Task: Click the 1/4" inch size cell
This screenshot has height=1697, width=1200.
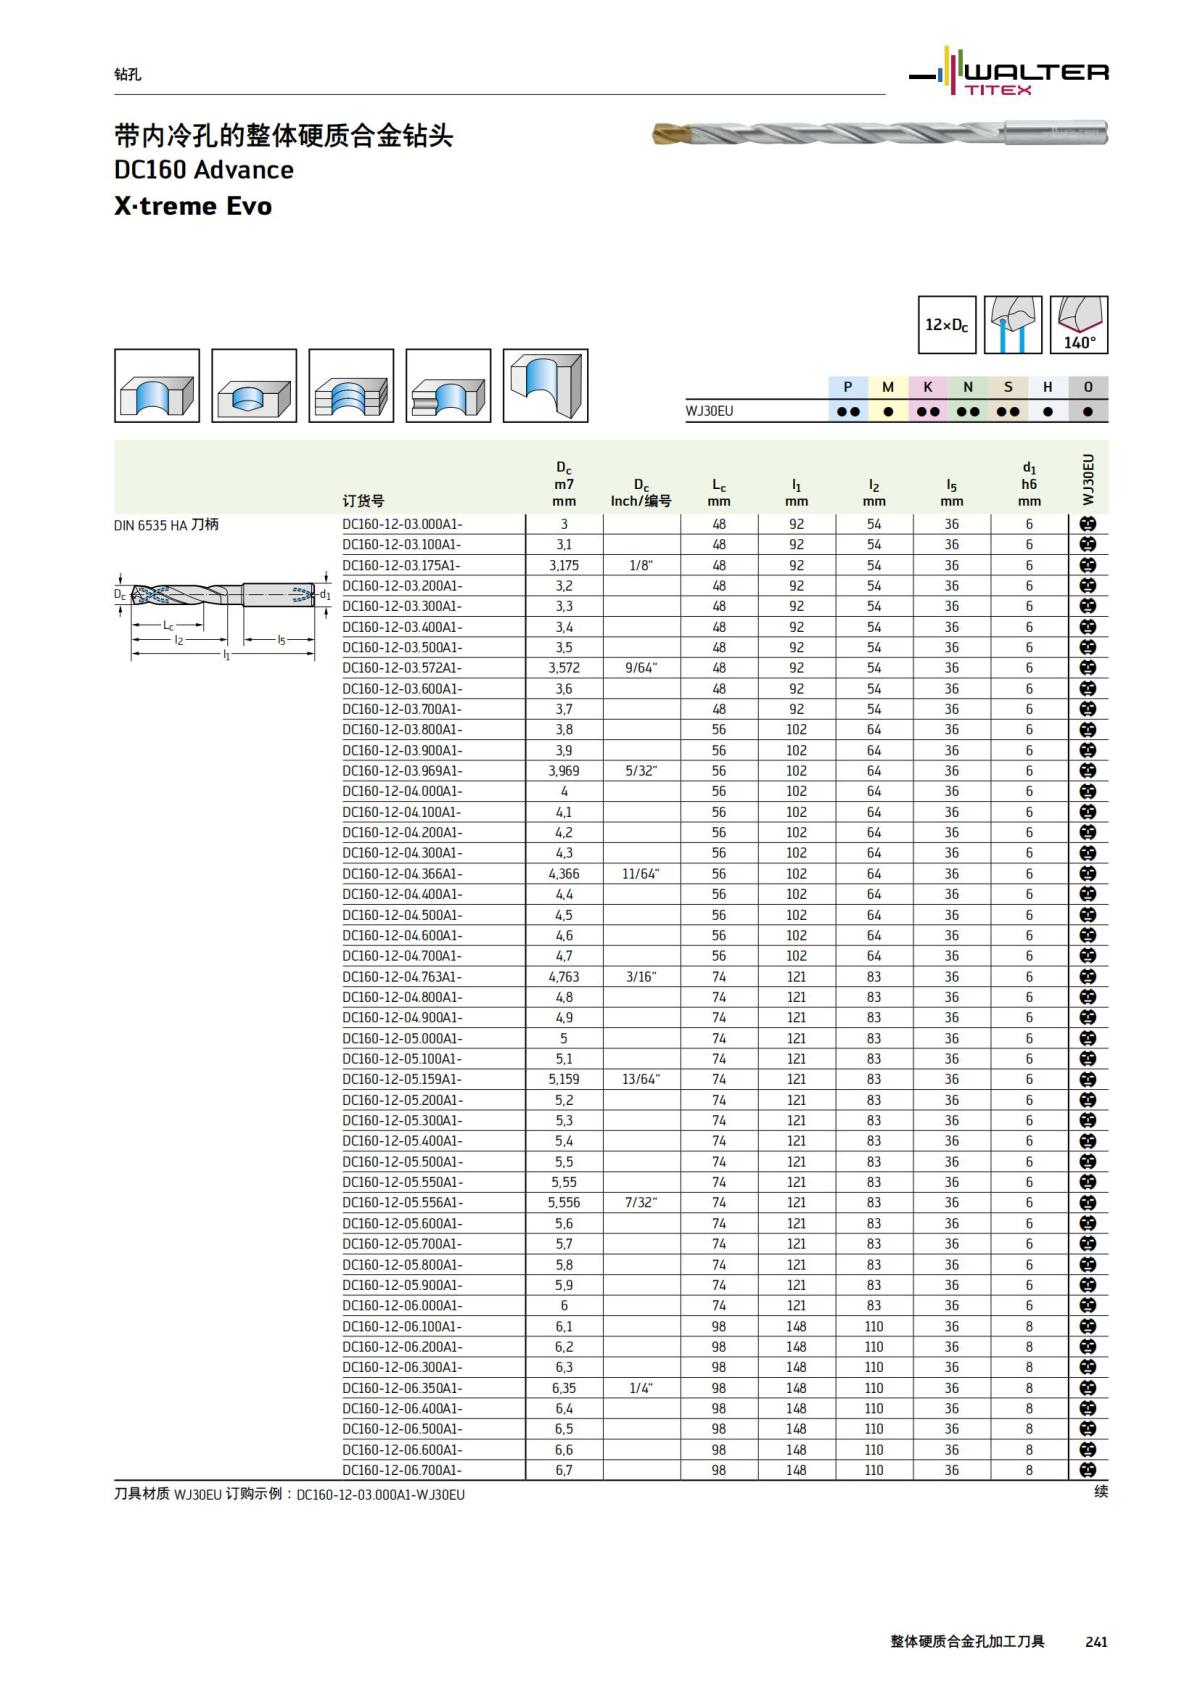Action: [641, 1388]
